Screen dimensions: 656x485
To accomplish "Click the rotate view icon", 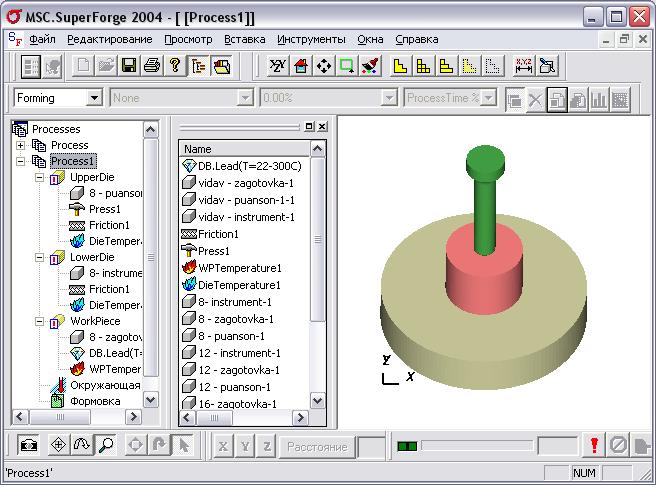I will (x=82, y=445).
